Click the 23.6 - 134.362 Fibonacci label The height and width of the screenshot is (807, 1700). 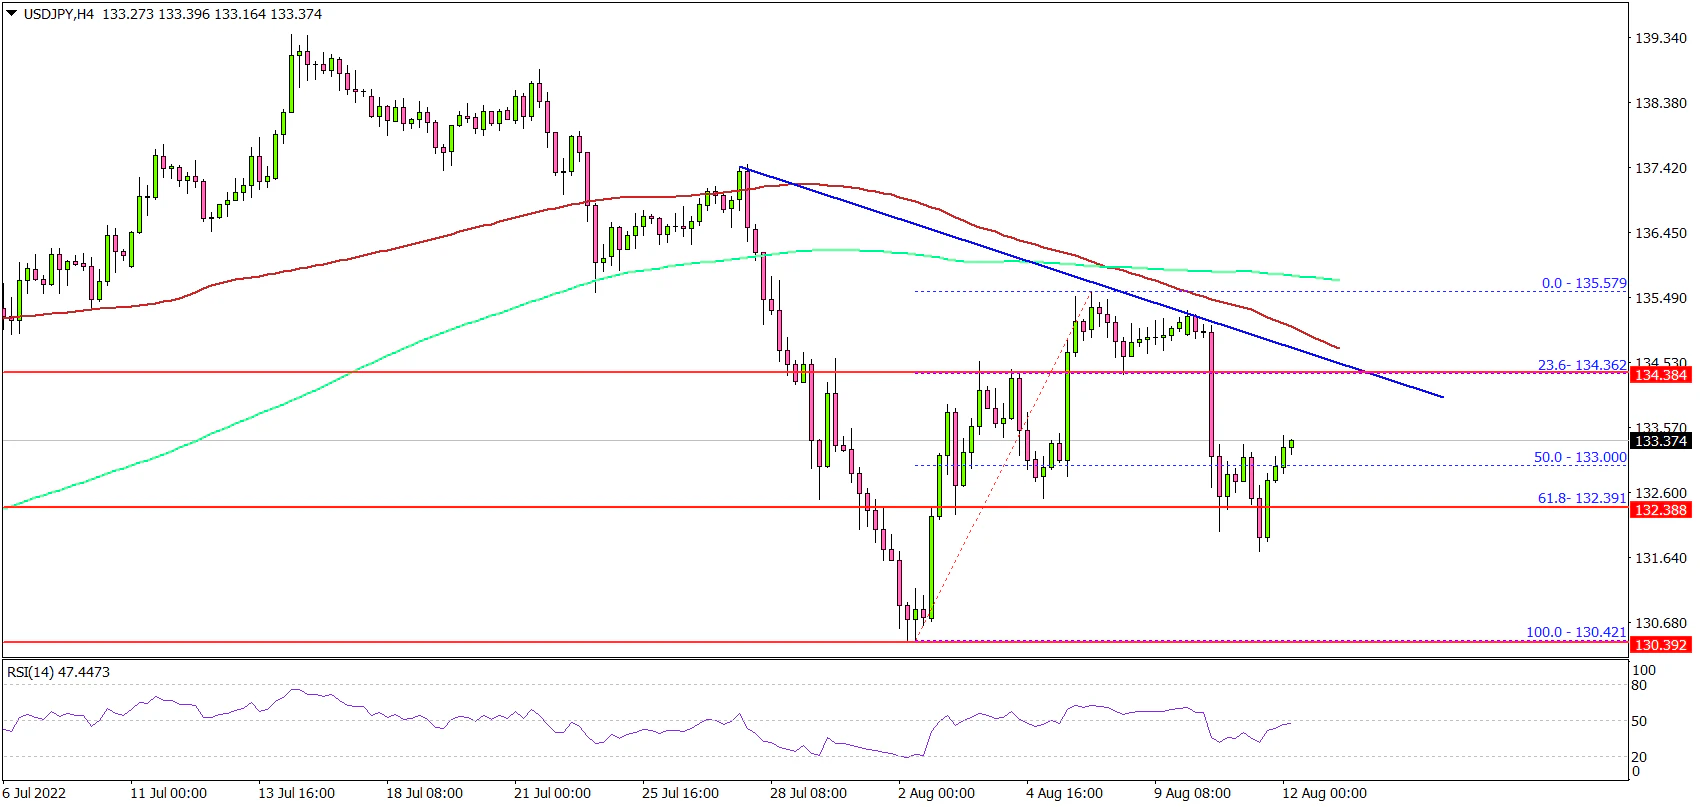click(1581, 365)
